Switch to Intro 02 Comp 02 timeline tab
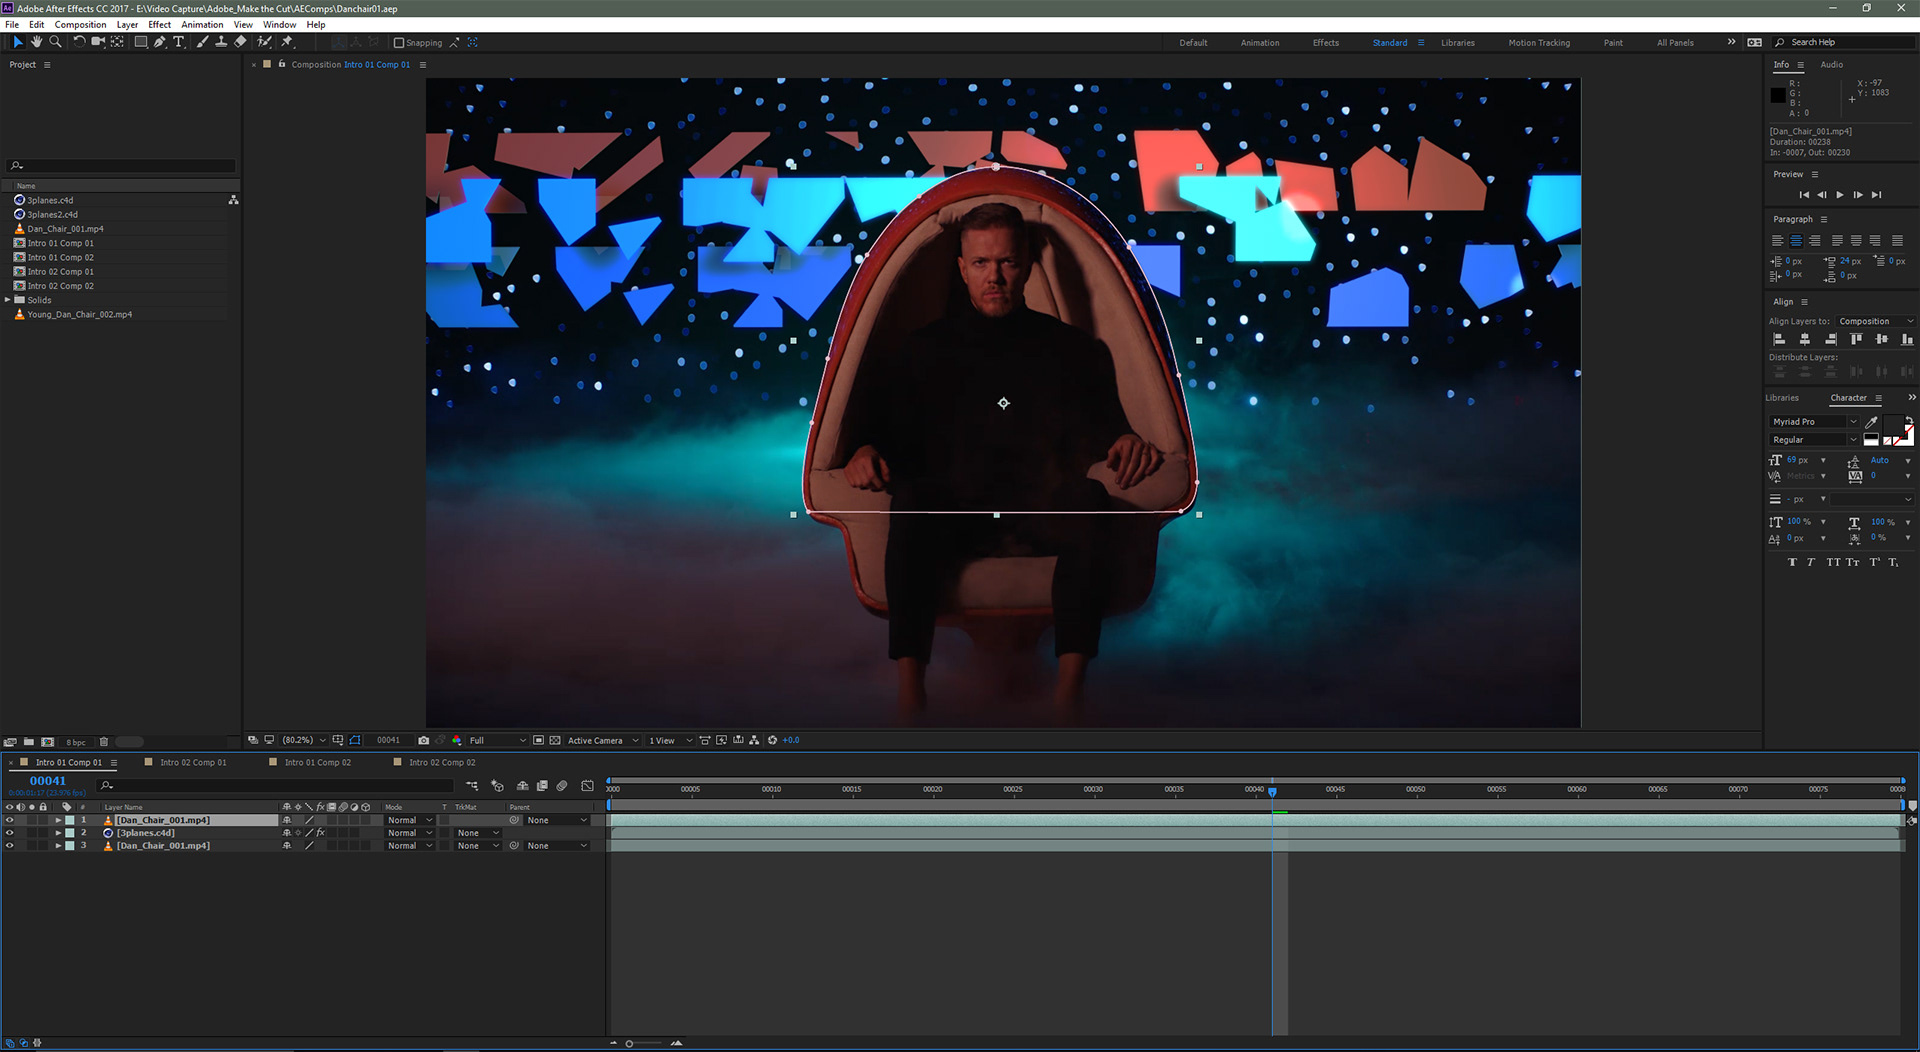This screenshot has height=1052, width=1920. click(x=442, y=763)
